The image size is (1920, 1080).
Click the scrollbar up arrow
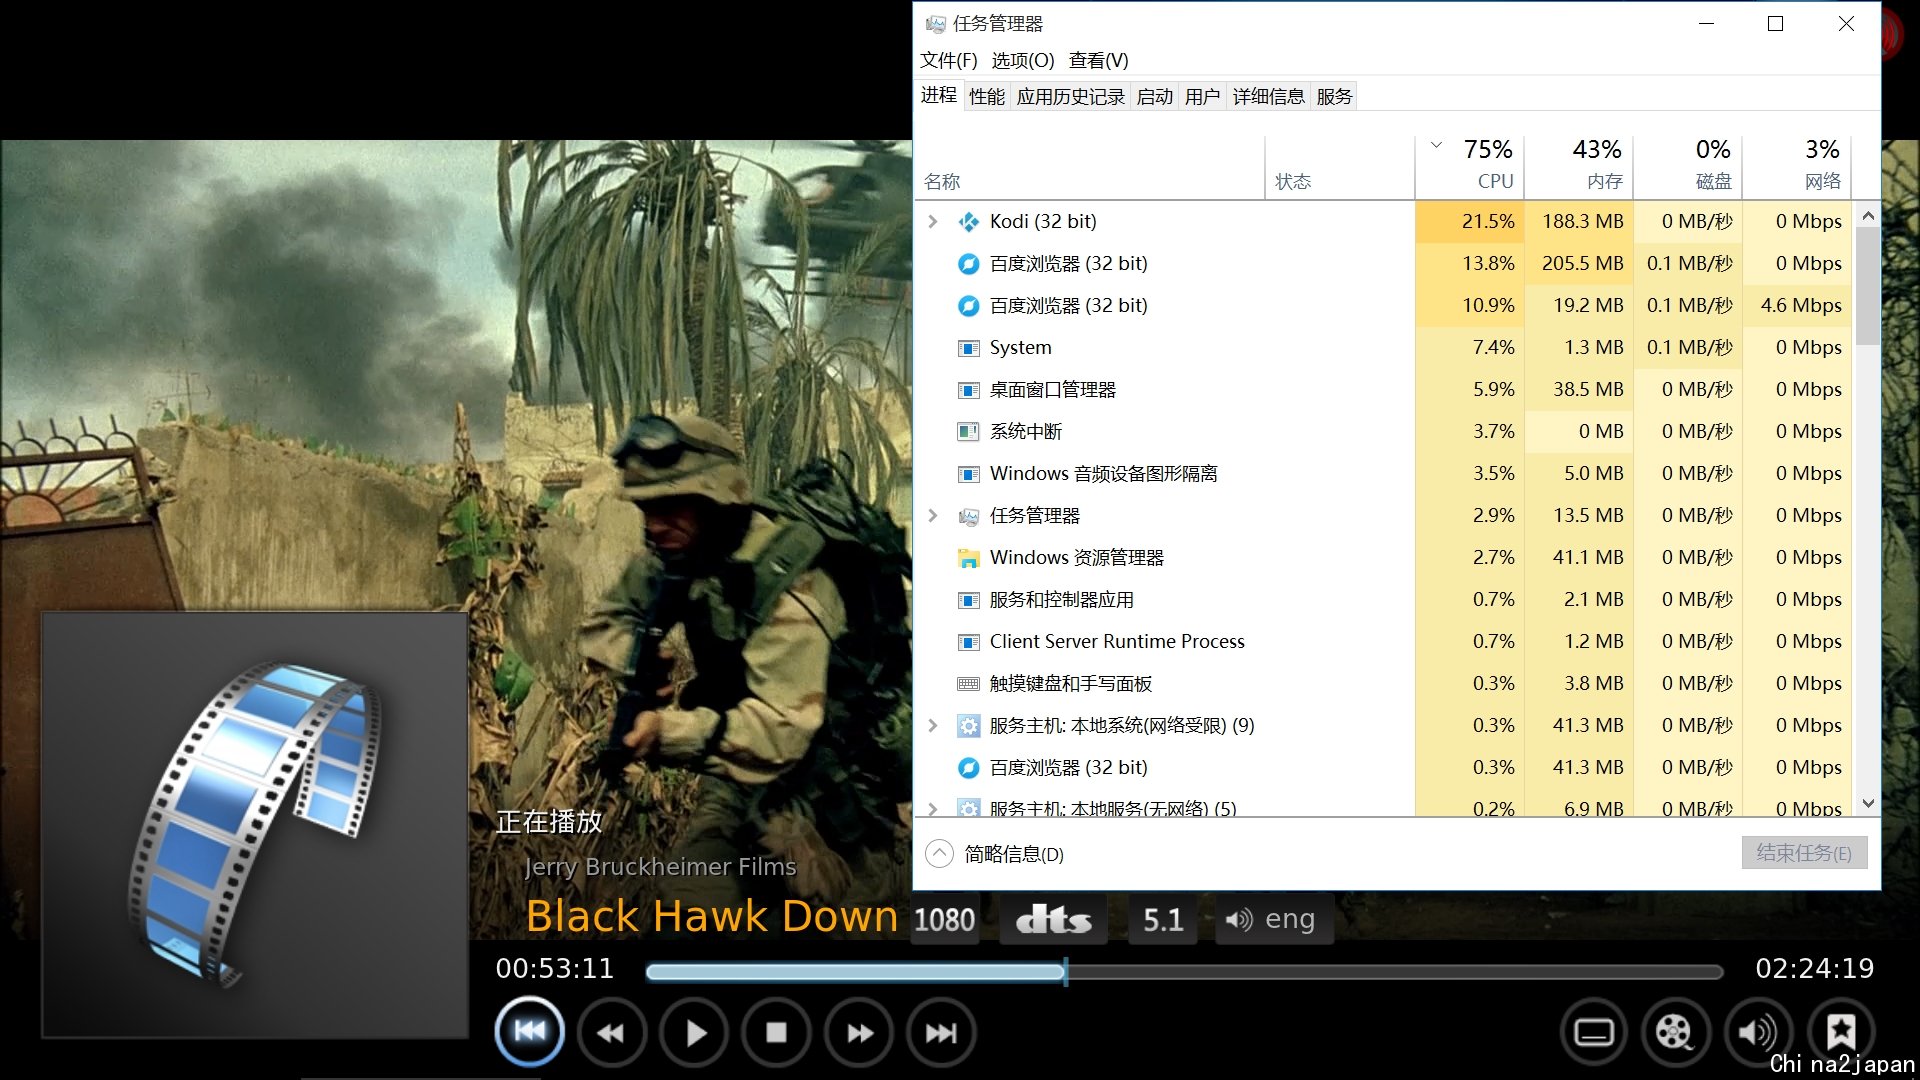(1868, 215)
